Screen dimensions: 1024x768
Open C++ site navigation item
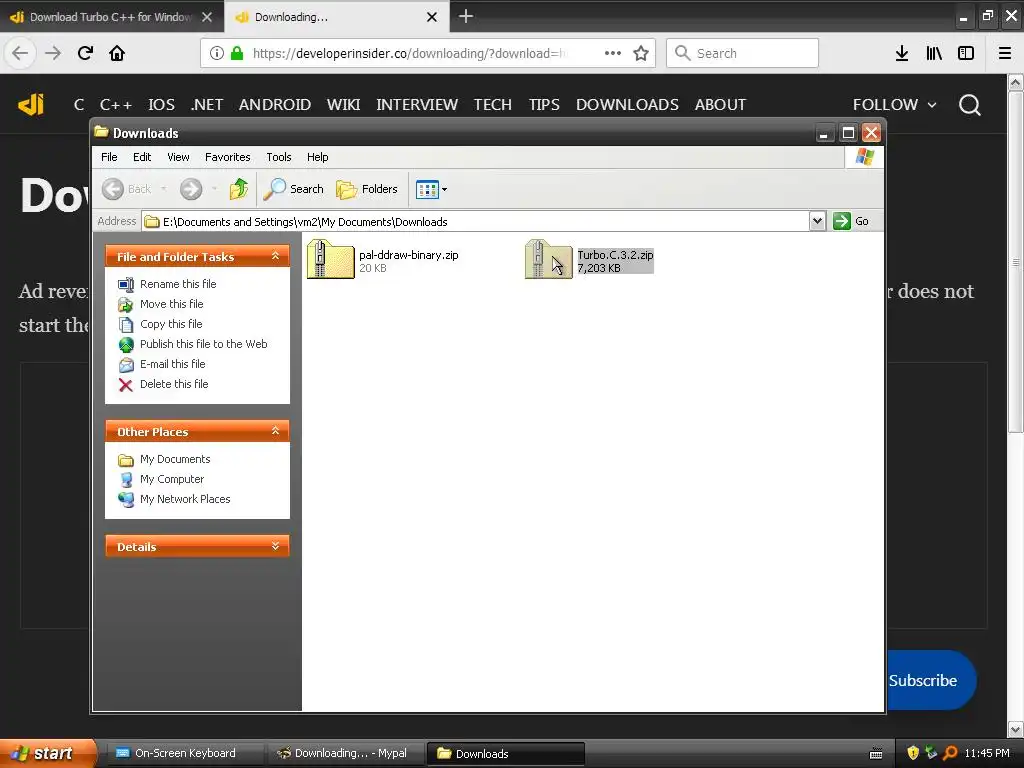click(x=116, y=104)
